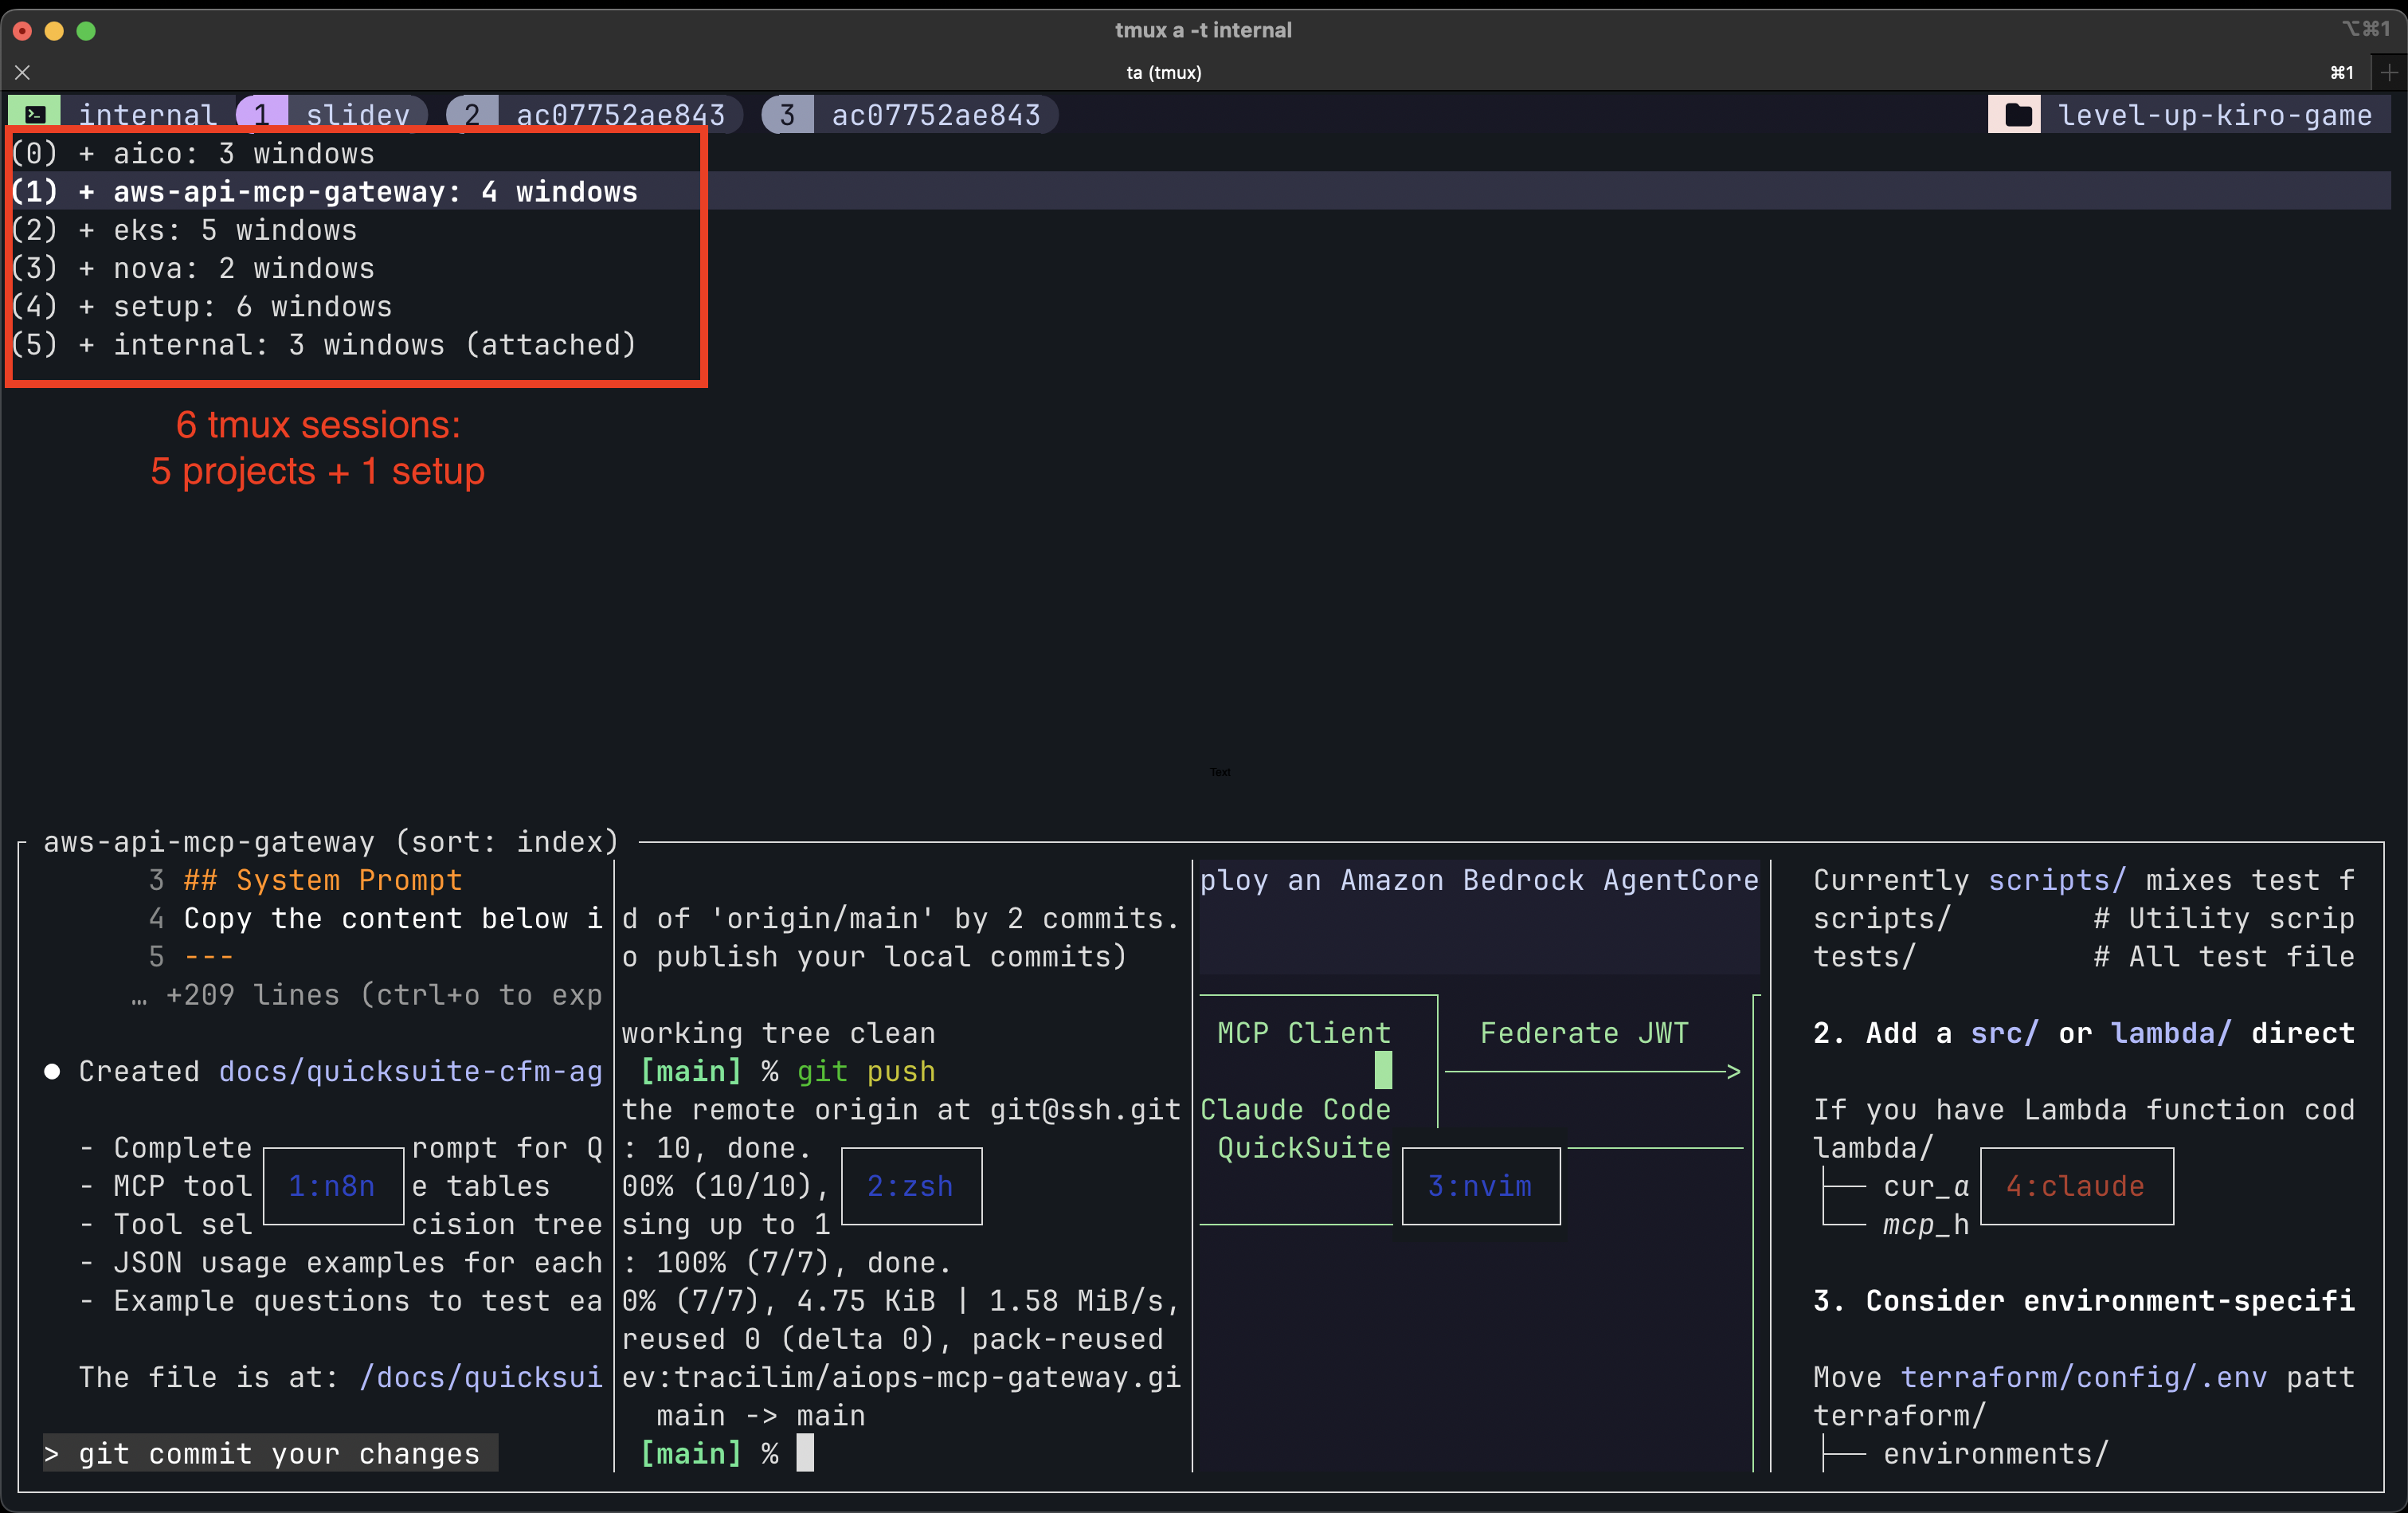This screenshot has height=1513, width=2408.
Task: Select the 2:zsh window preview label
Action: (911, 1186)
